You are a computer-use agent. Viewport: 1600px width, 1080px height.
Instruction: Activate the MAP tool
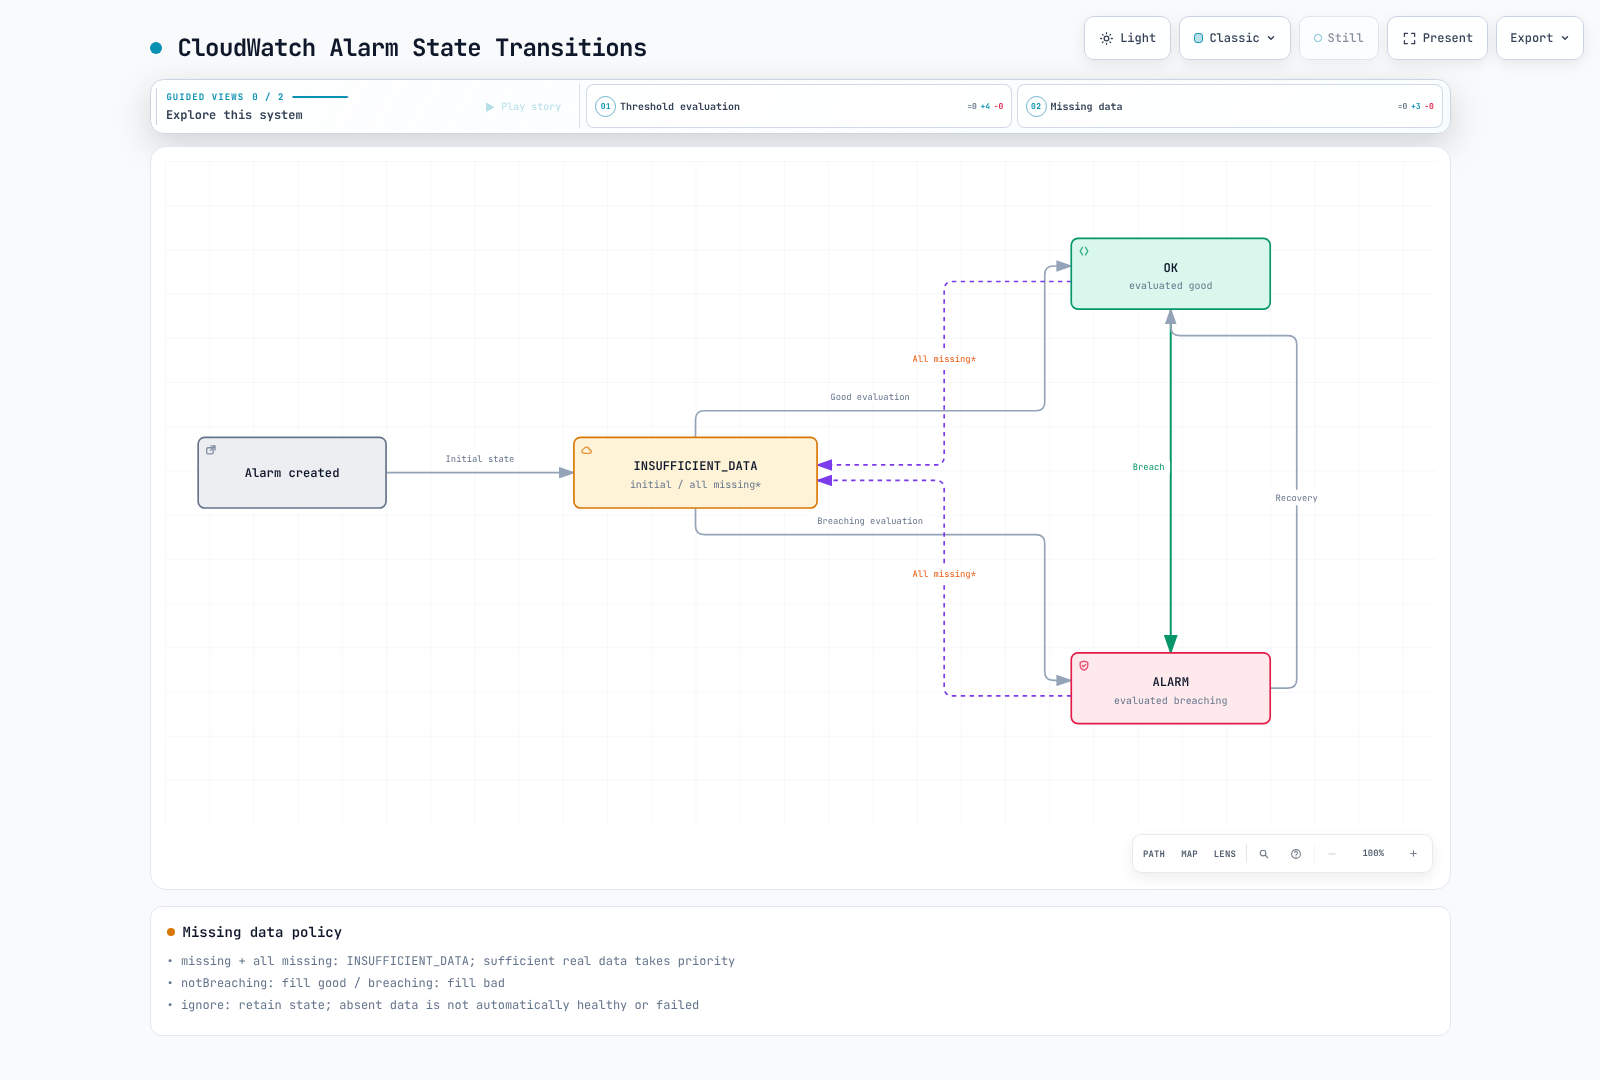(1189, 854)
